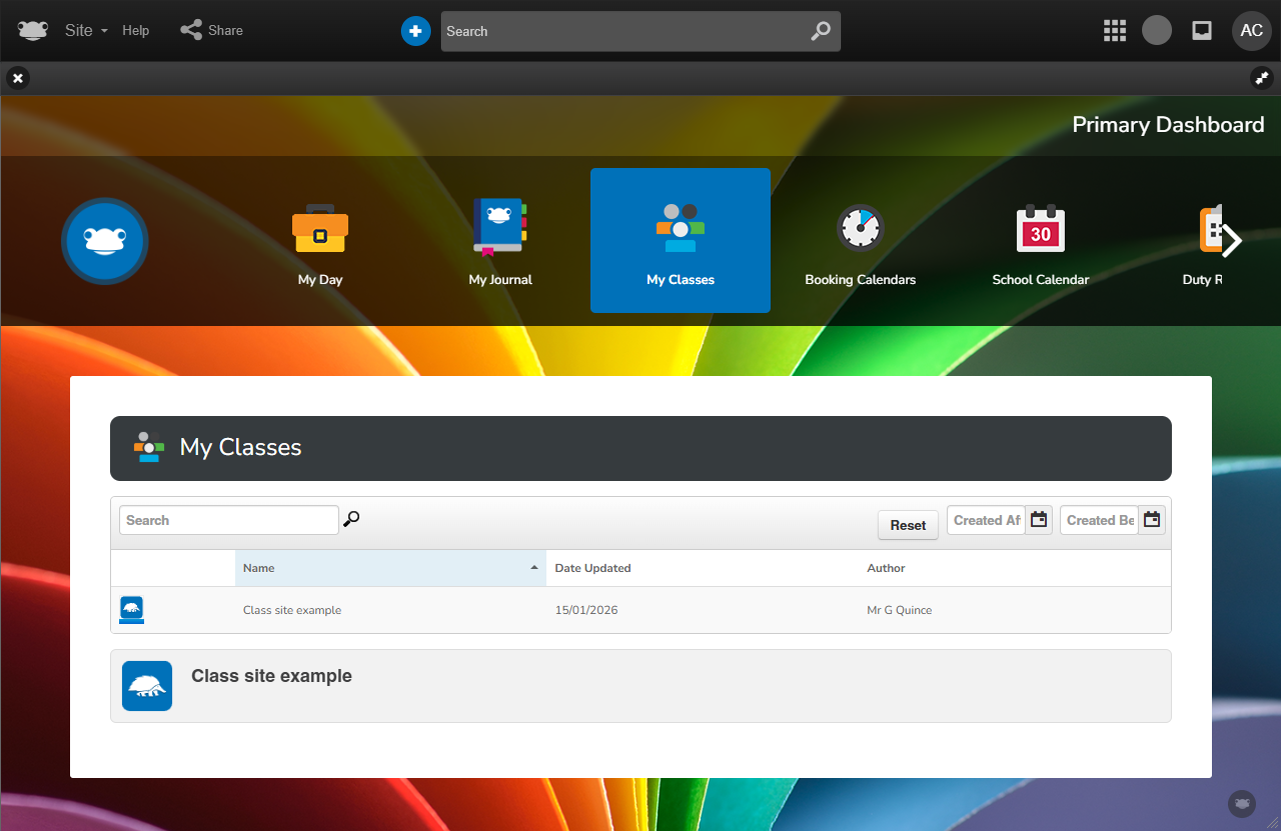Open the My Day briefcase icon
Image resolution: width=1281 pixels, height=831 pixels.
320,229
